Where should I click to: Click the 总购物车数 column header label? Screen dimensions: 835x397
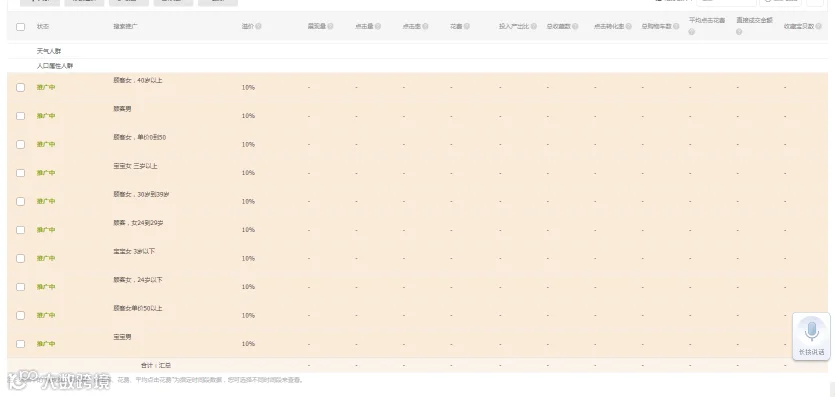657,26
